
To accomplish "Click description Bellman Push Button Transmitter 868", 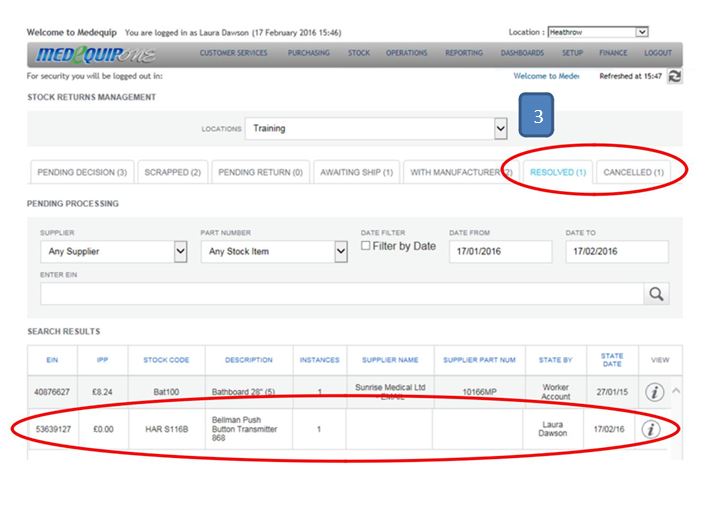I will point(244,429).
